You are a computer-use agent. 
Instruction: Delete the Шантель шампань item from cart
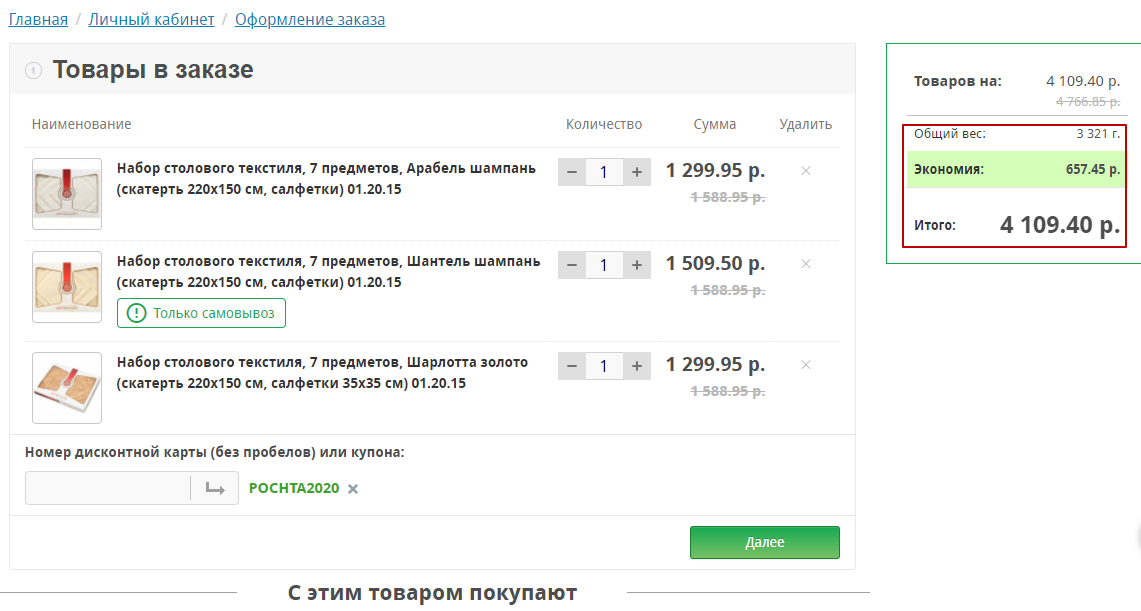[806, 264]
